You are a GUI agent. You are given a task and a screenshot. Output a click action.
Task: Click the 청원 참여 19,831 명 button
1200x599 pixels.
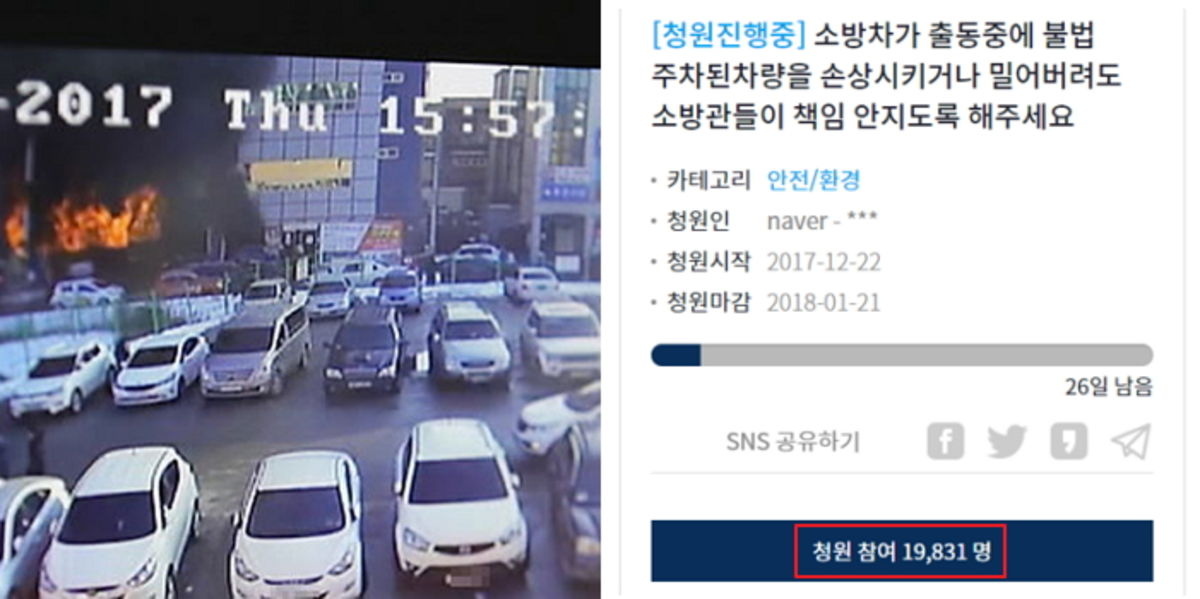click(x=902, y=551)
